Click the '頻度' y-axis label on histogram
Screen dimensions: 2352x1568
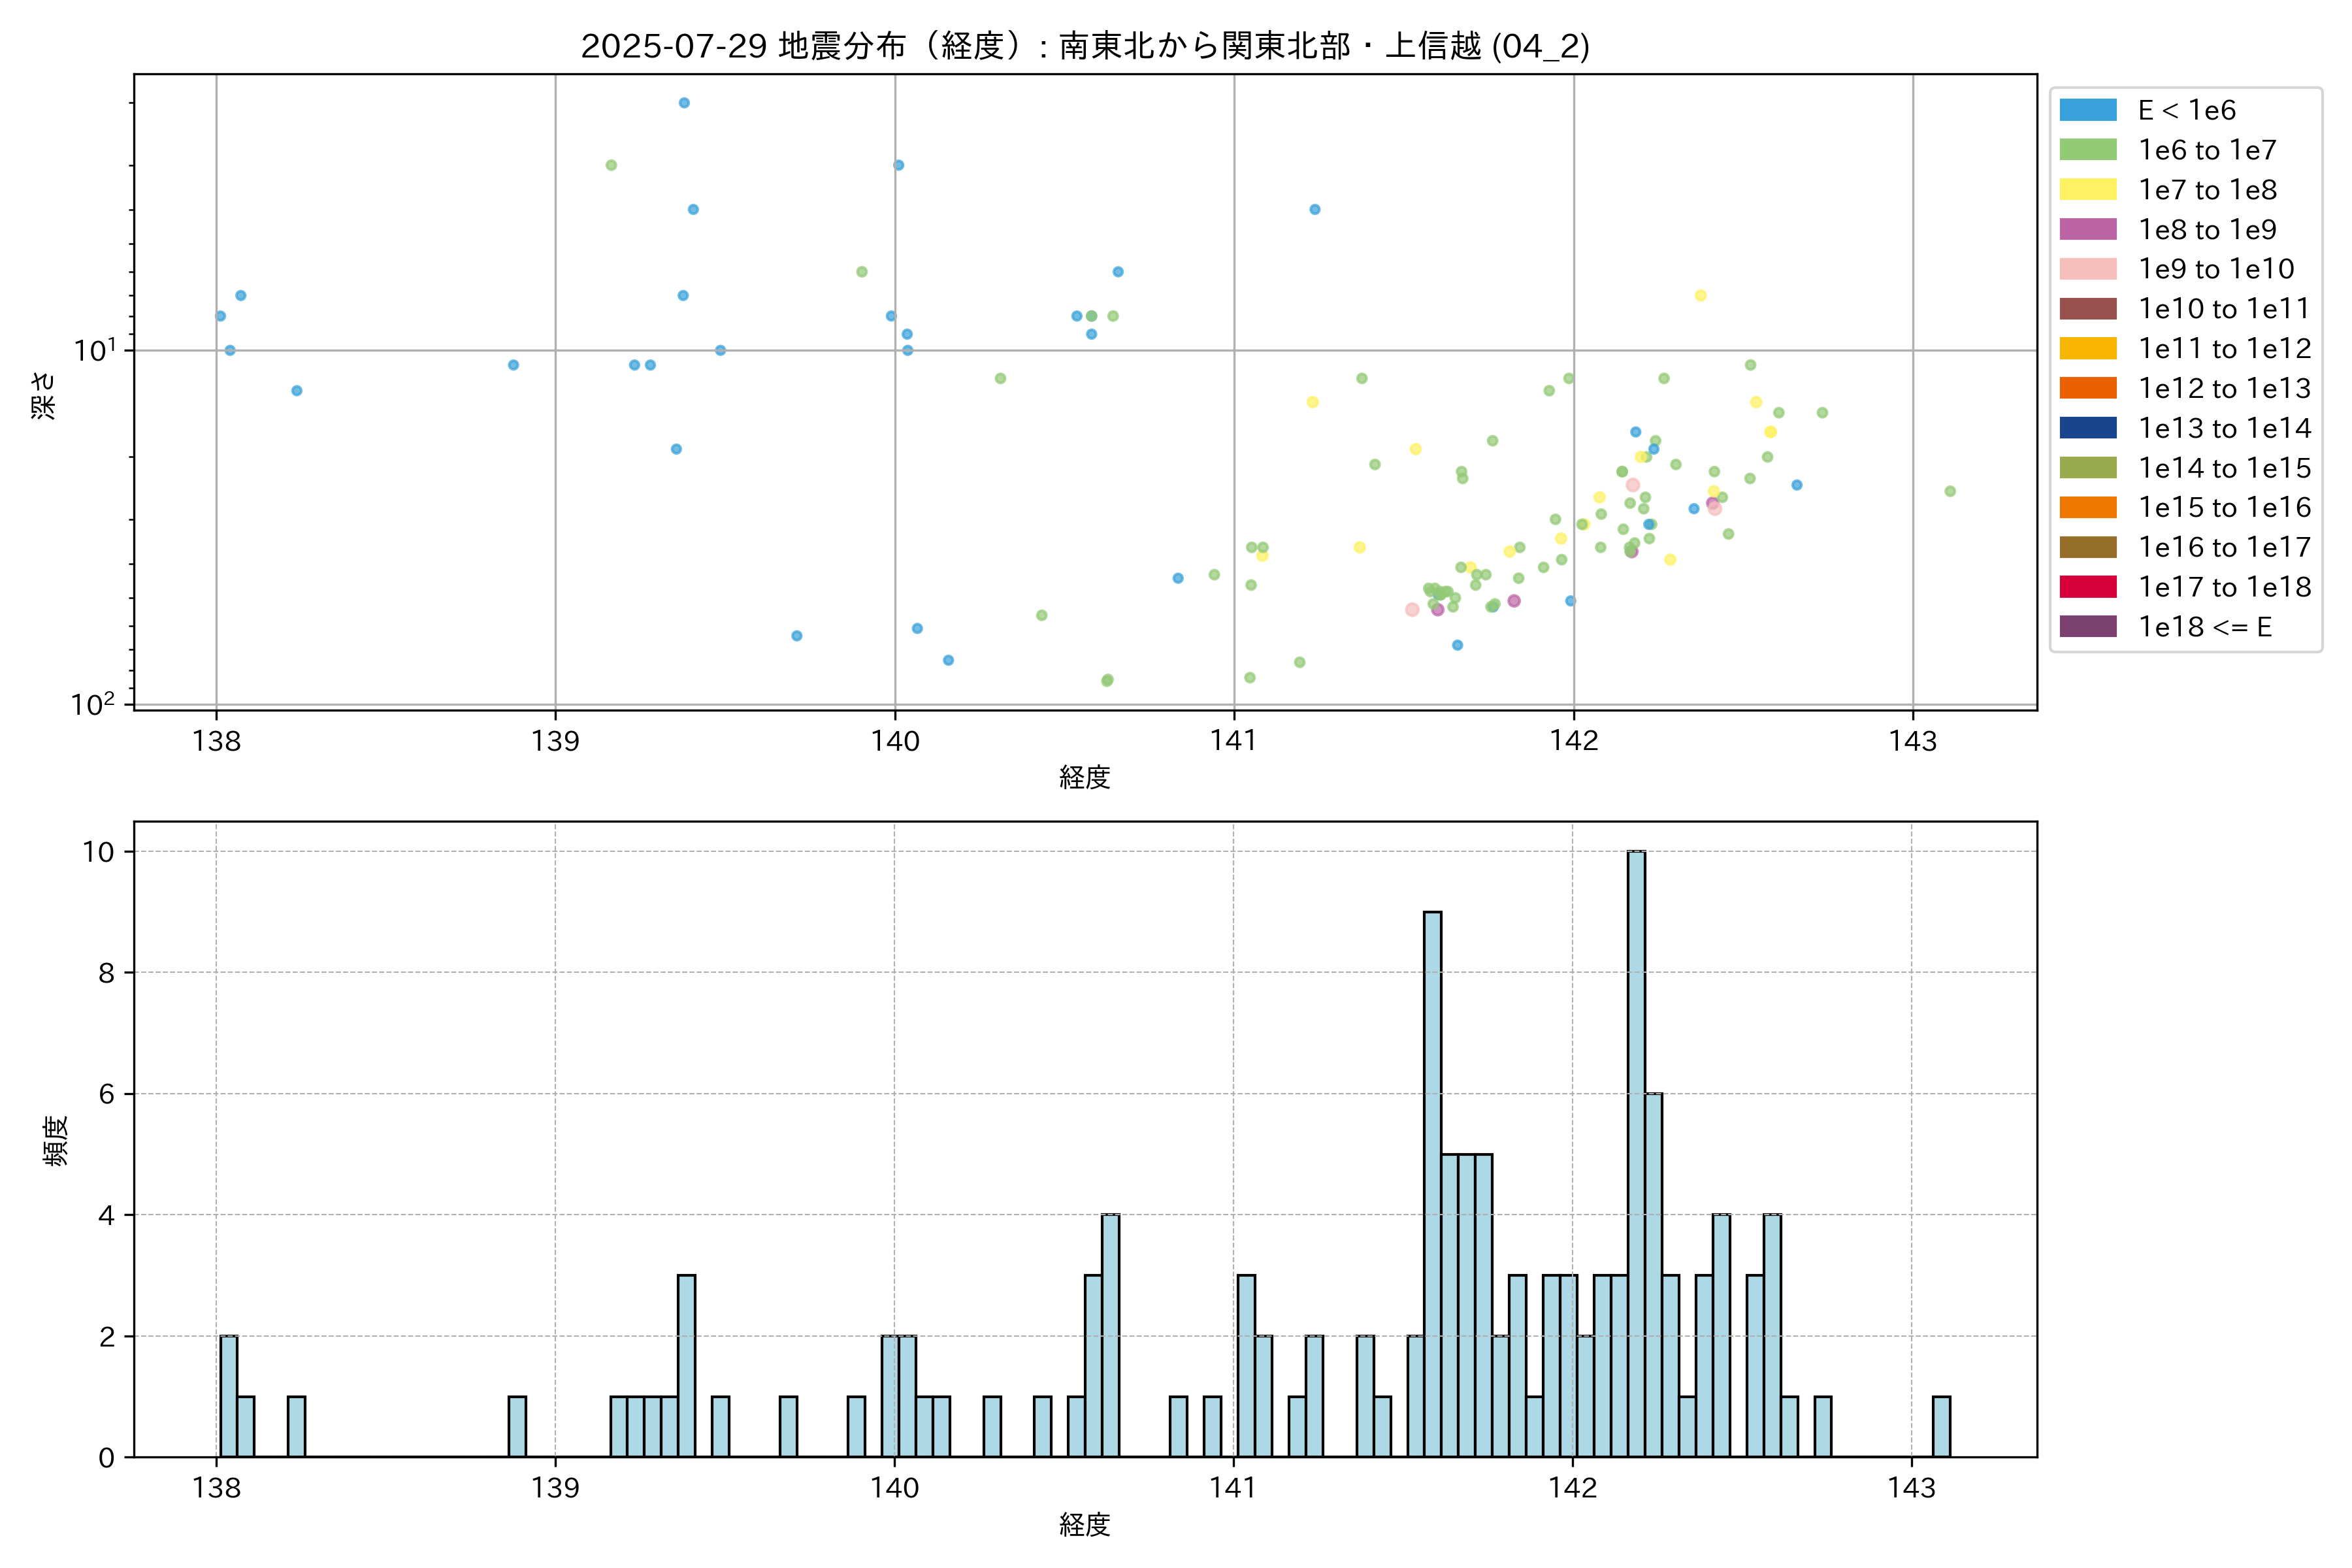click(x=56, y=1140)
